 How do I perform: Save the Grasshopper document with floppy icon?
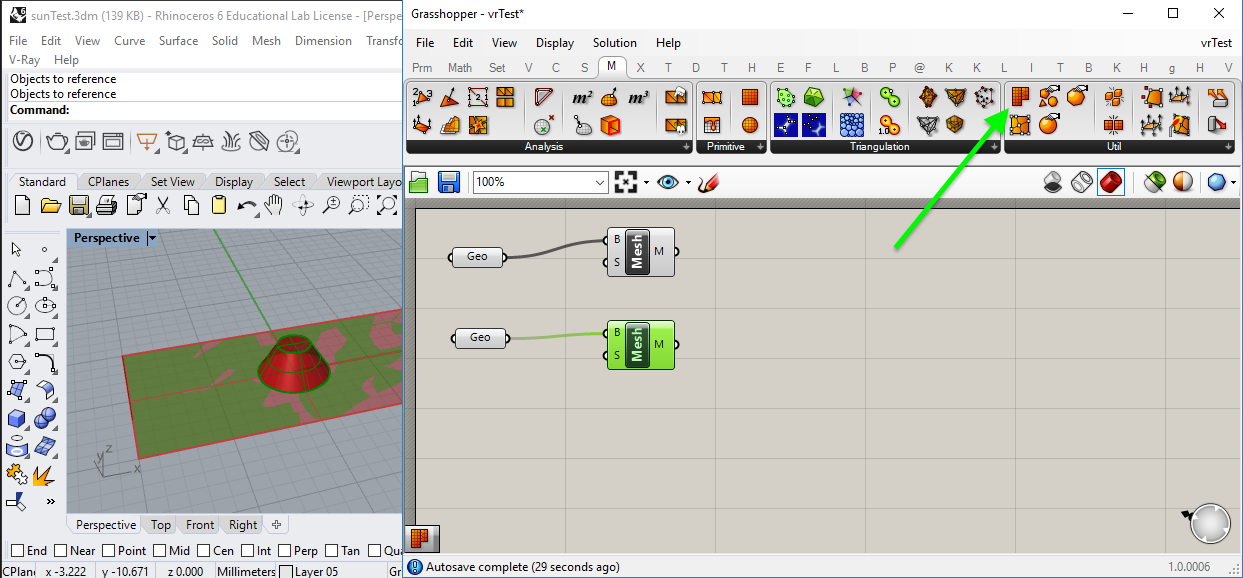point(449,182)
